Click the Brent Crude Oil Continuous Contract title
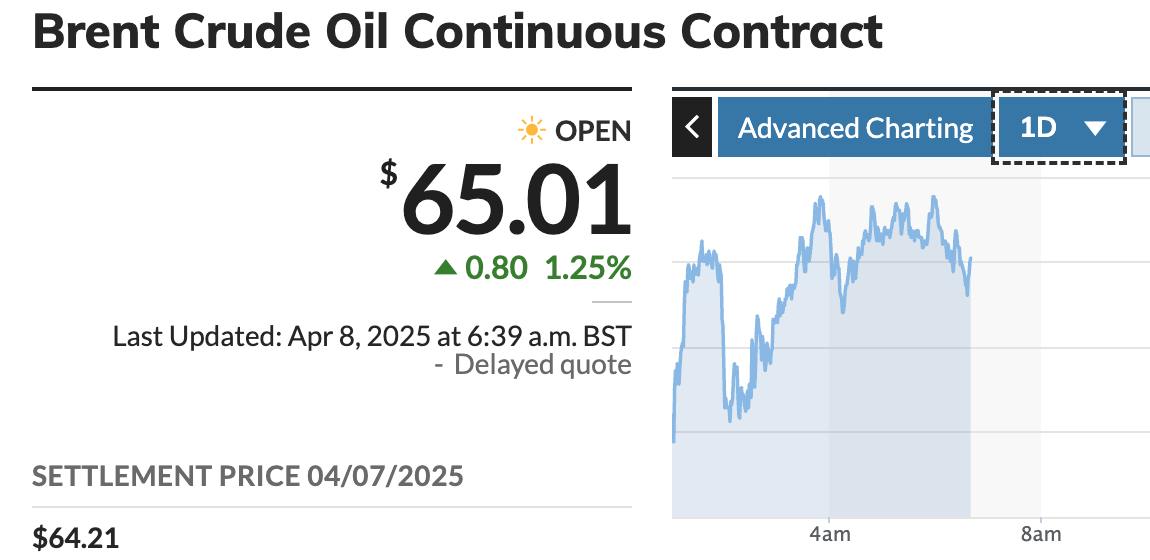Screen dimensions: 1150x560 pos(458,32)
